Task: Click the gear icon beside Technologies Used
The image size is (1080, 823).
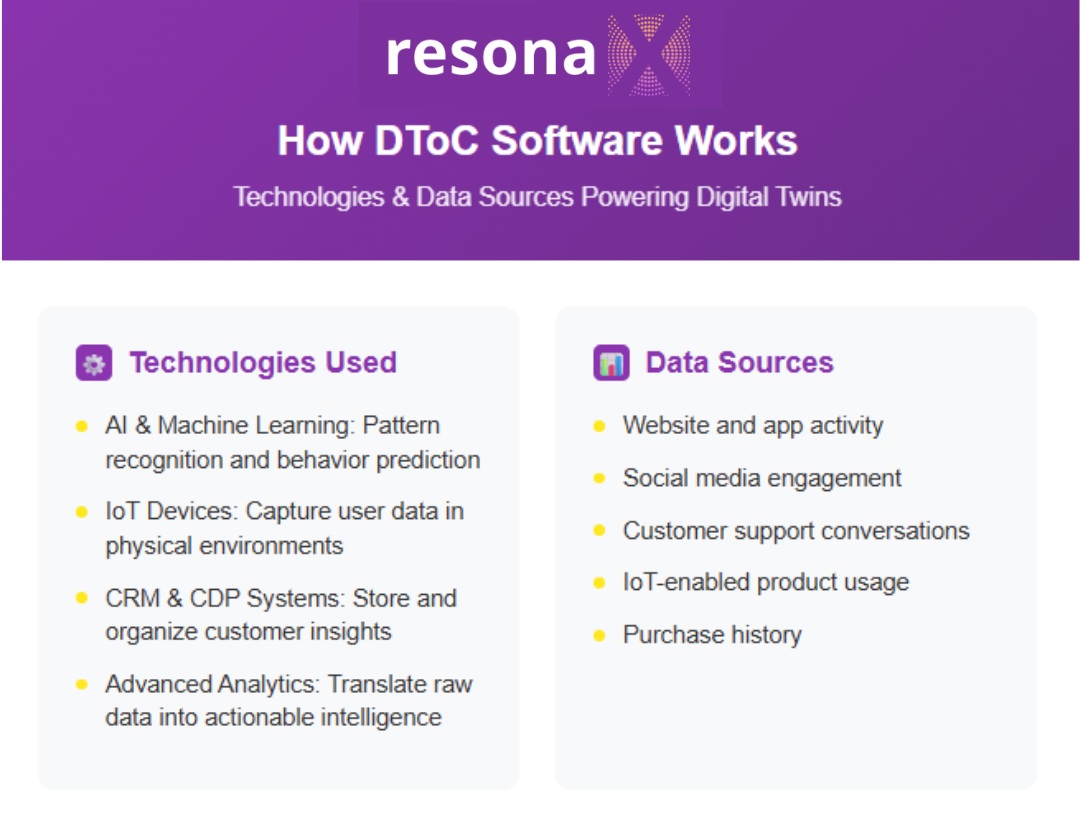Action: point(94,363)
